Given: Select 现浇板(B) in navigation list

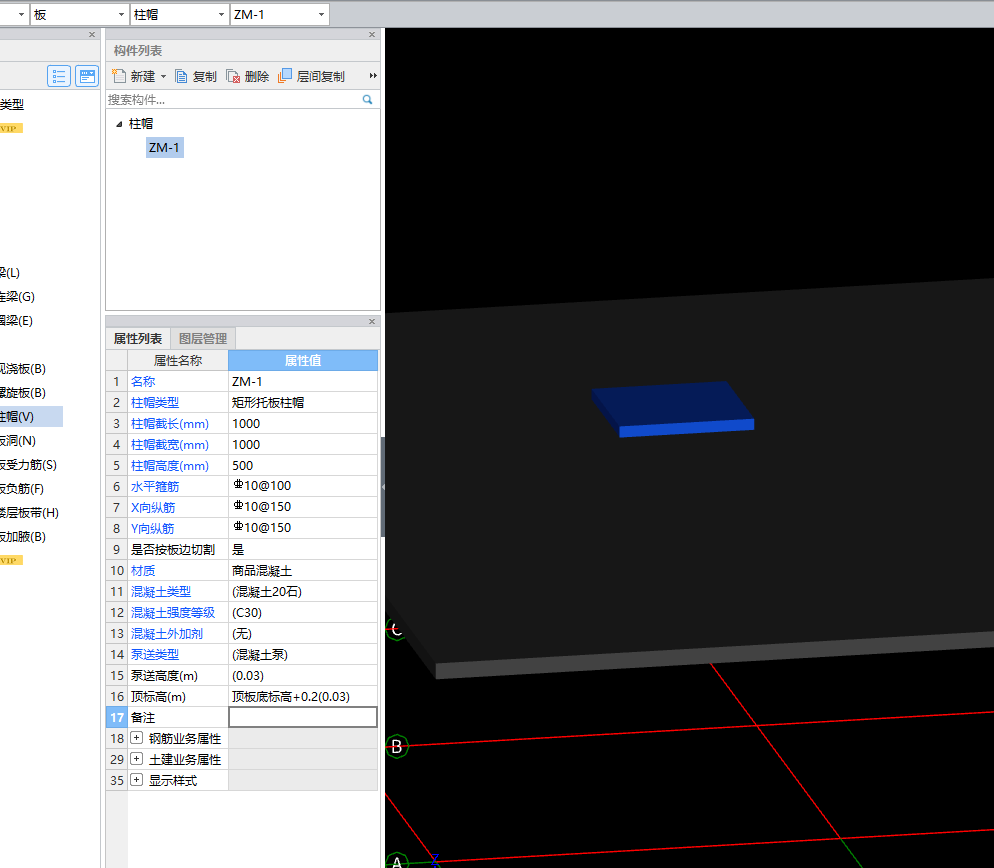Looking at the screenshot, I should pyautogui.click(x=23, y=368).
